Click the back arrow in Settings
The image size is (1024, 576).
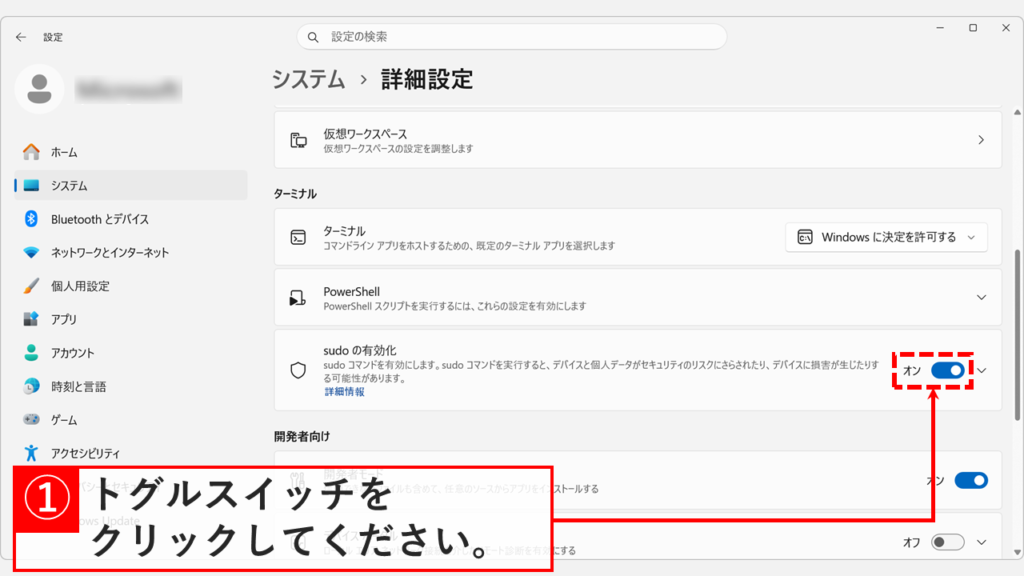pos(21,37)
